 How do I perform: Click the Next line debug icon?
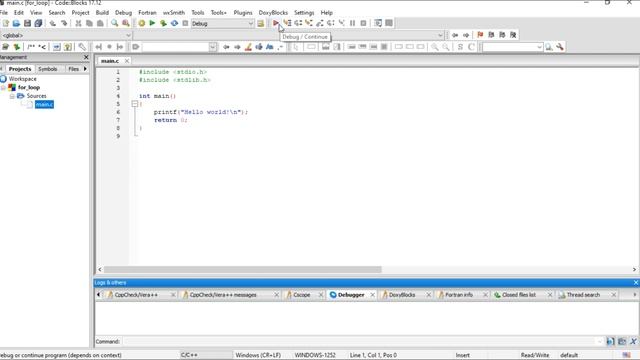tap(298, 23)
